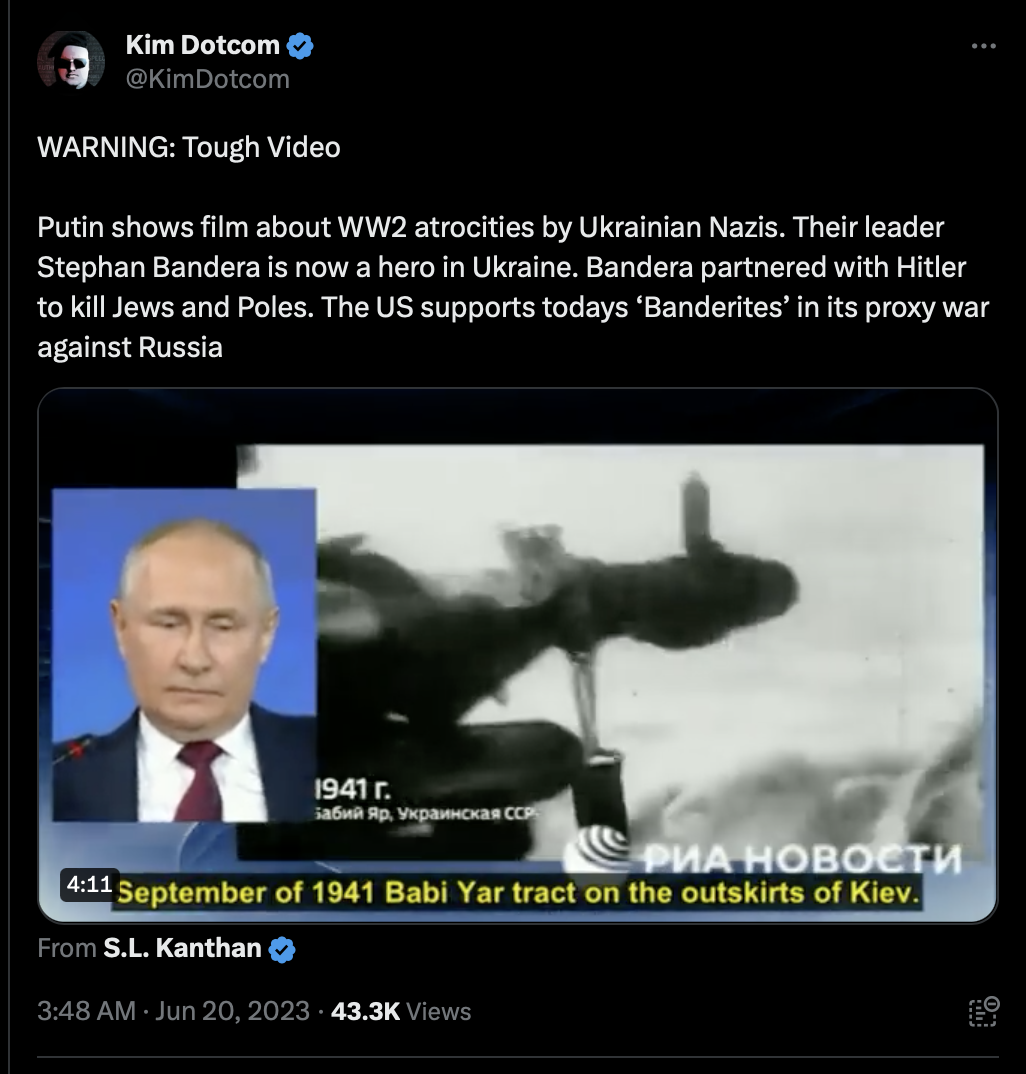The width and height of the screenshot is (1026, 1074).
Task: Click the tweet paragraph mentioning Stephan Bandera
Action: (513, 287)
